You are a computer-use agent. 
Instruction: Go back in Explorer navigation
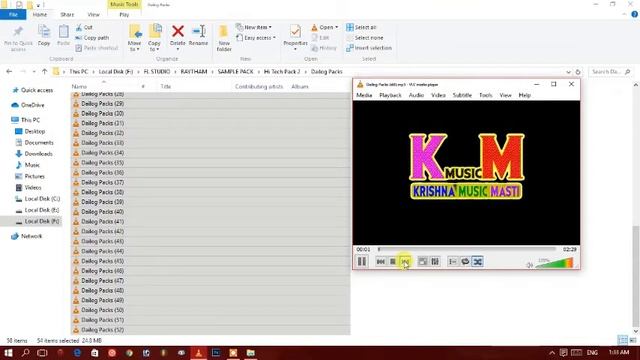coord(9,71)
